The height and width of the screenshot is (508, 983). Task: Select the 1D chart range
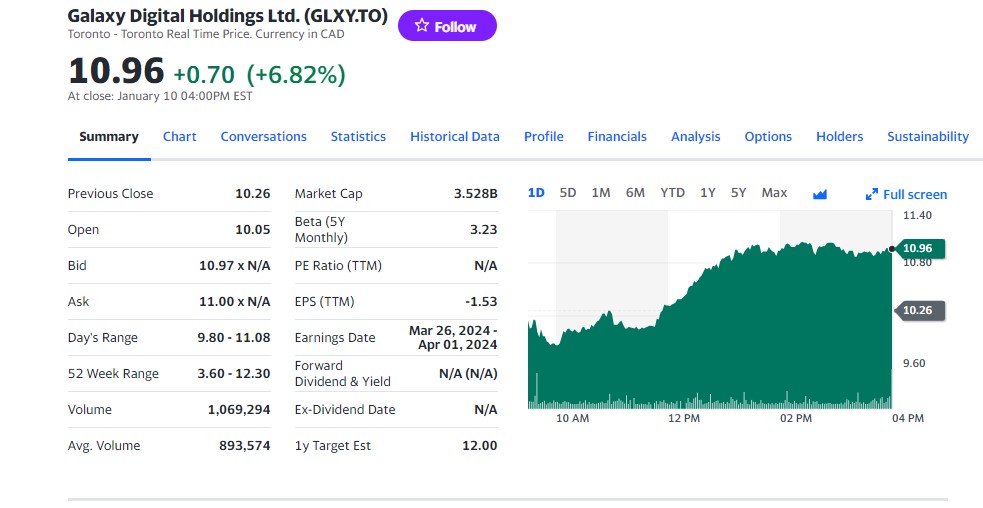536,193
